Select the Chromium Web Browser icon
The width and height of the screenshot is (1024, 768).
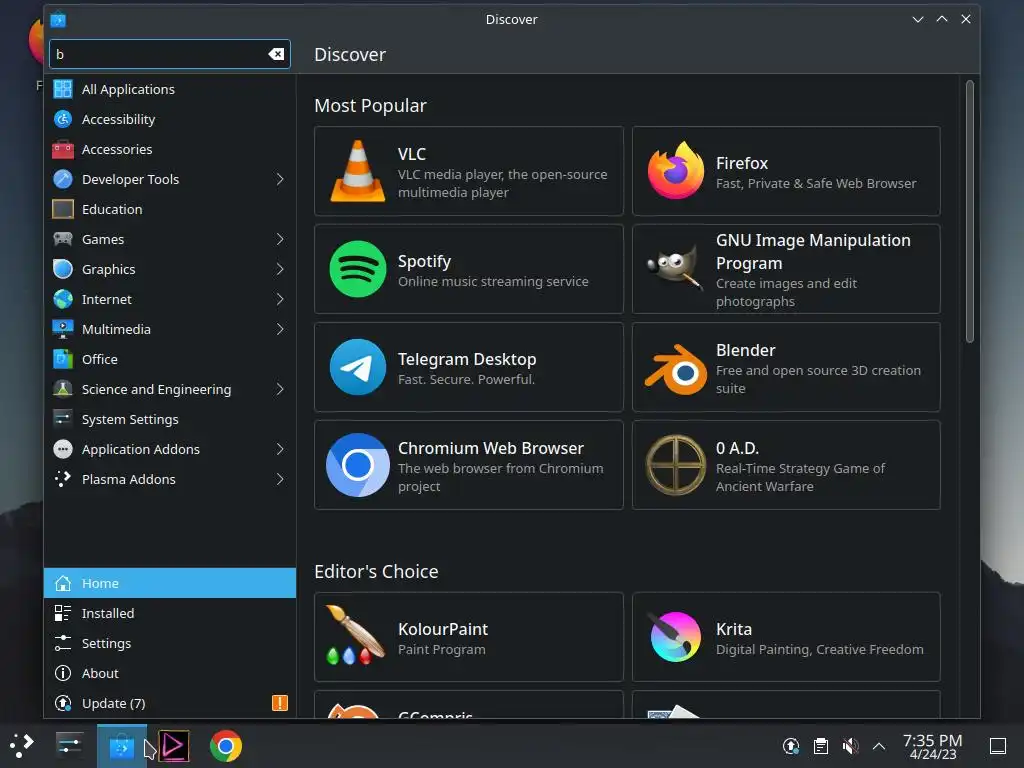pyautogui.click(x=357, y=465)
